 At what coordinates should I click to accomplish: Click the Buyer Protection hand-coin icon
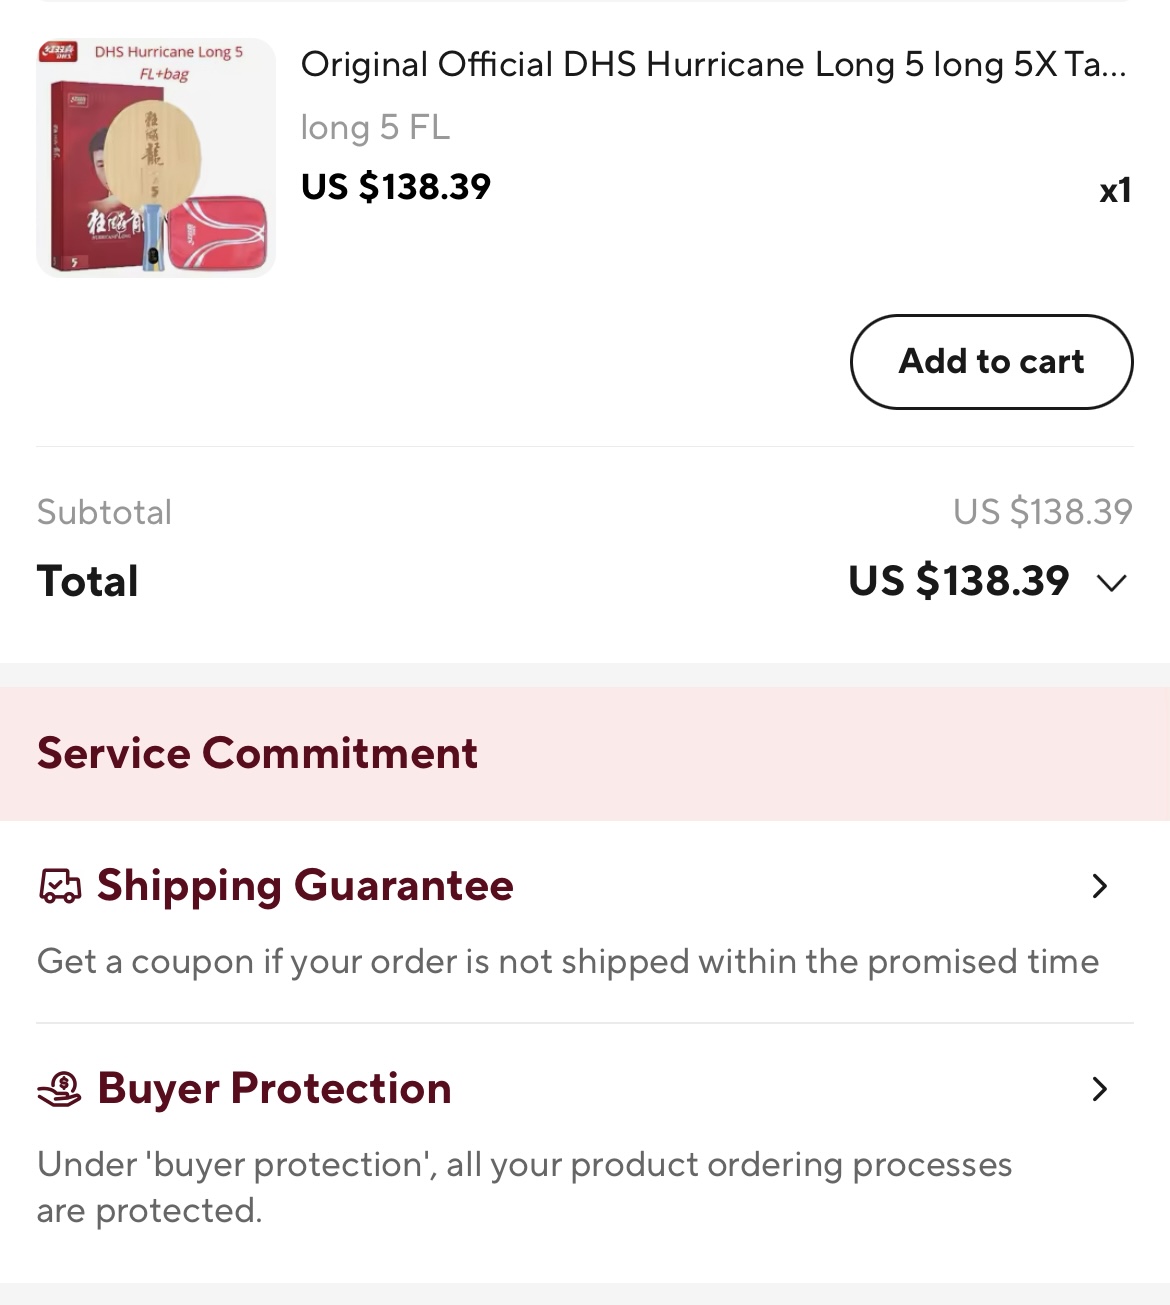pyautogui.click(x=60, y=1089)
